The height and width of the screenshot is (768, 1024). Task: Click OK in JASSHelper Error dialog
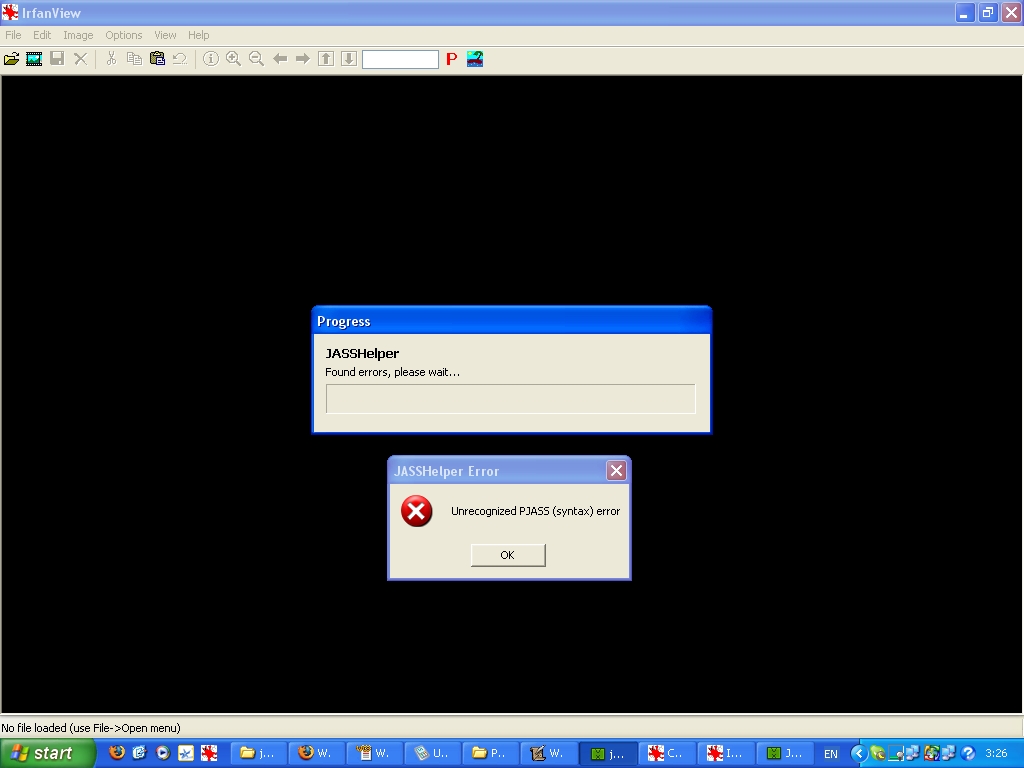[508, 555]
